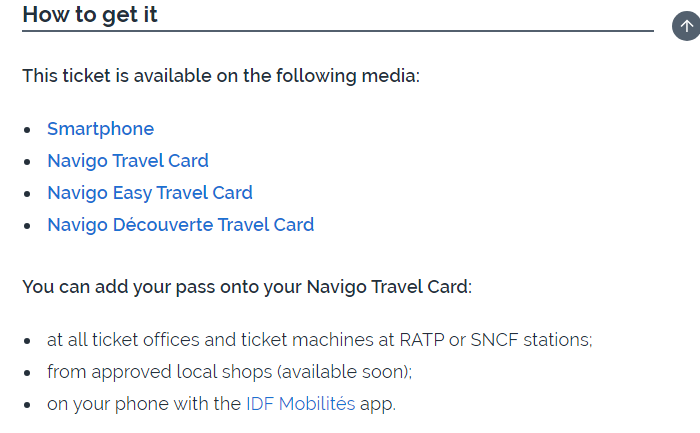Screen dimensions: 700x433
Task: Follow the Navigo Easy Travel Card link
Action: 150,193
